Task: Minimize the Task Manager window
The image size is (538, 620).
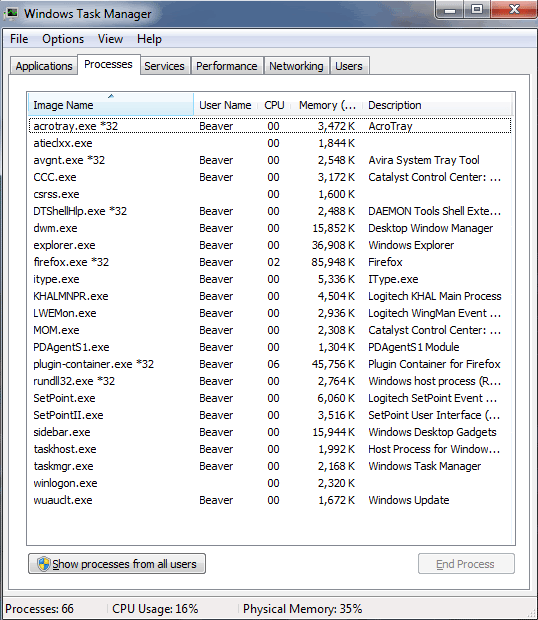Action: pos(449,9)
